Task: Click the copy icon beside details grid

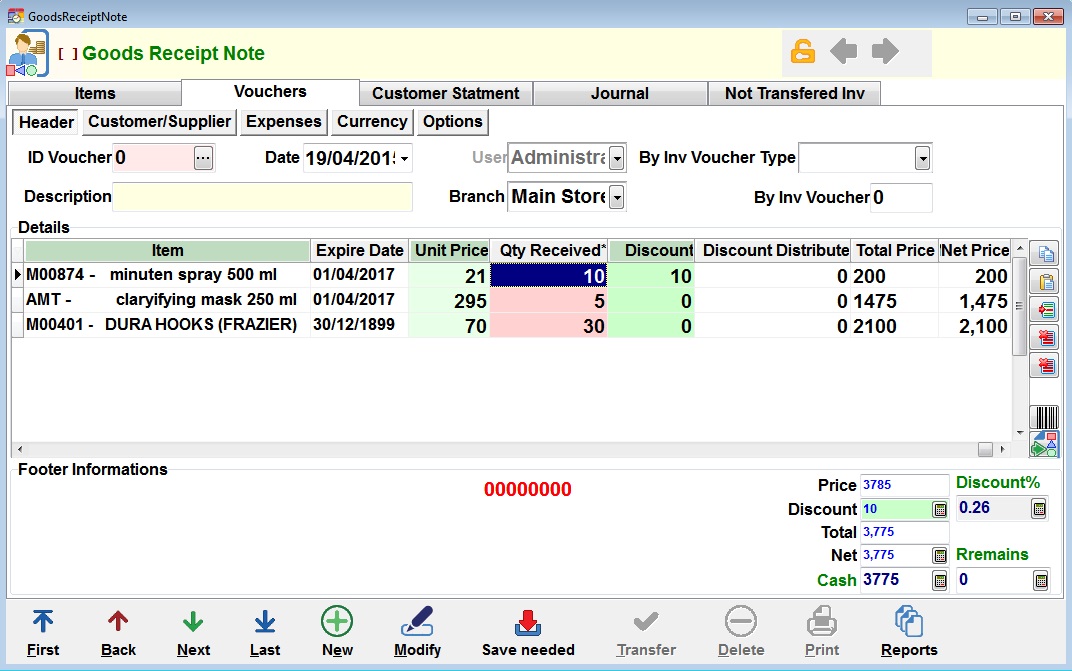Action: point(1046,254)
